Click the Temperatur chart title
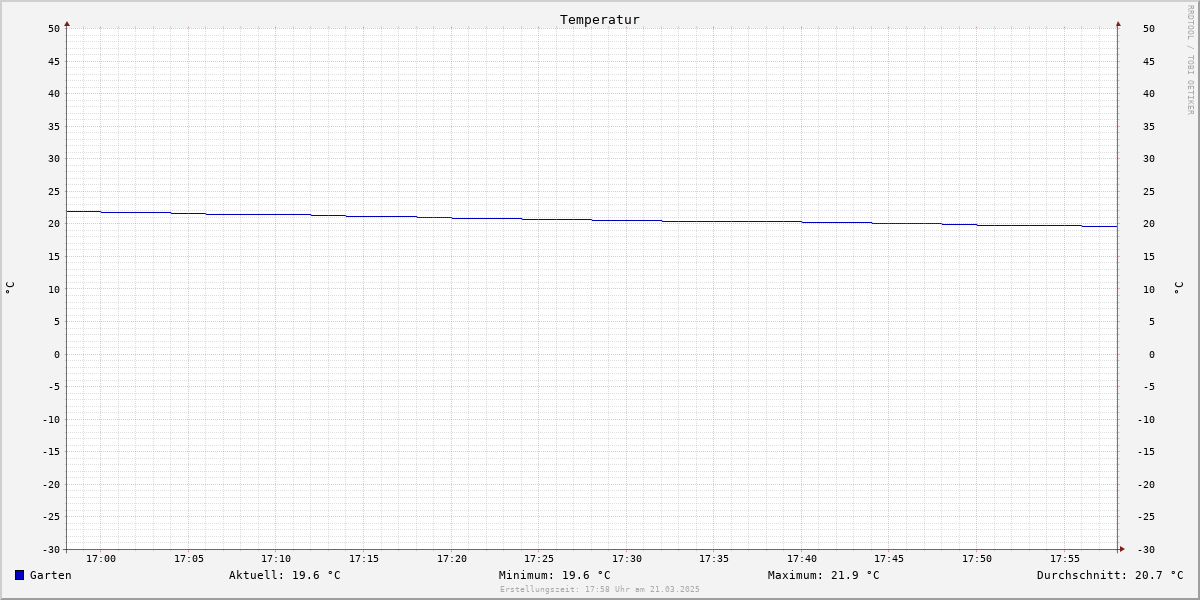1200x600 pixels. tap(600, 19)
